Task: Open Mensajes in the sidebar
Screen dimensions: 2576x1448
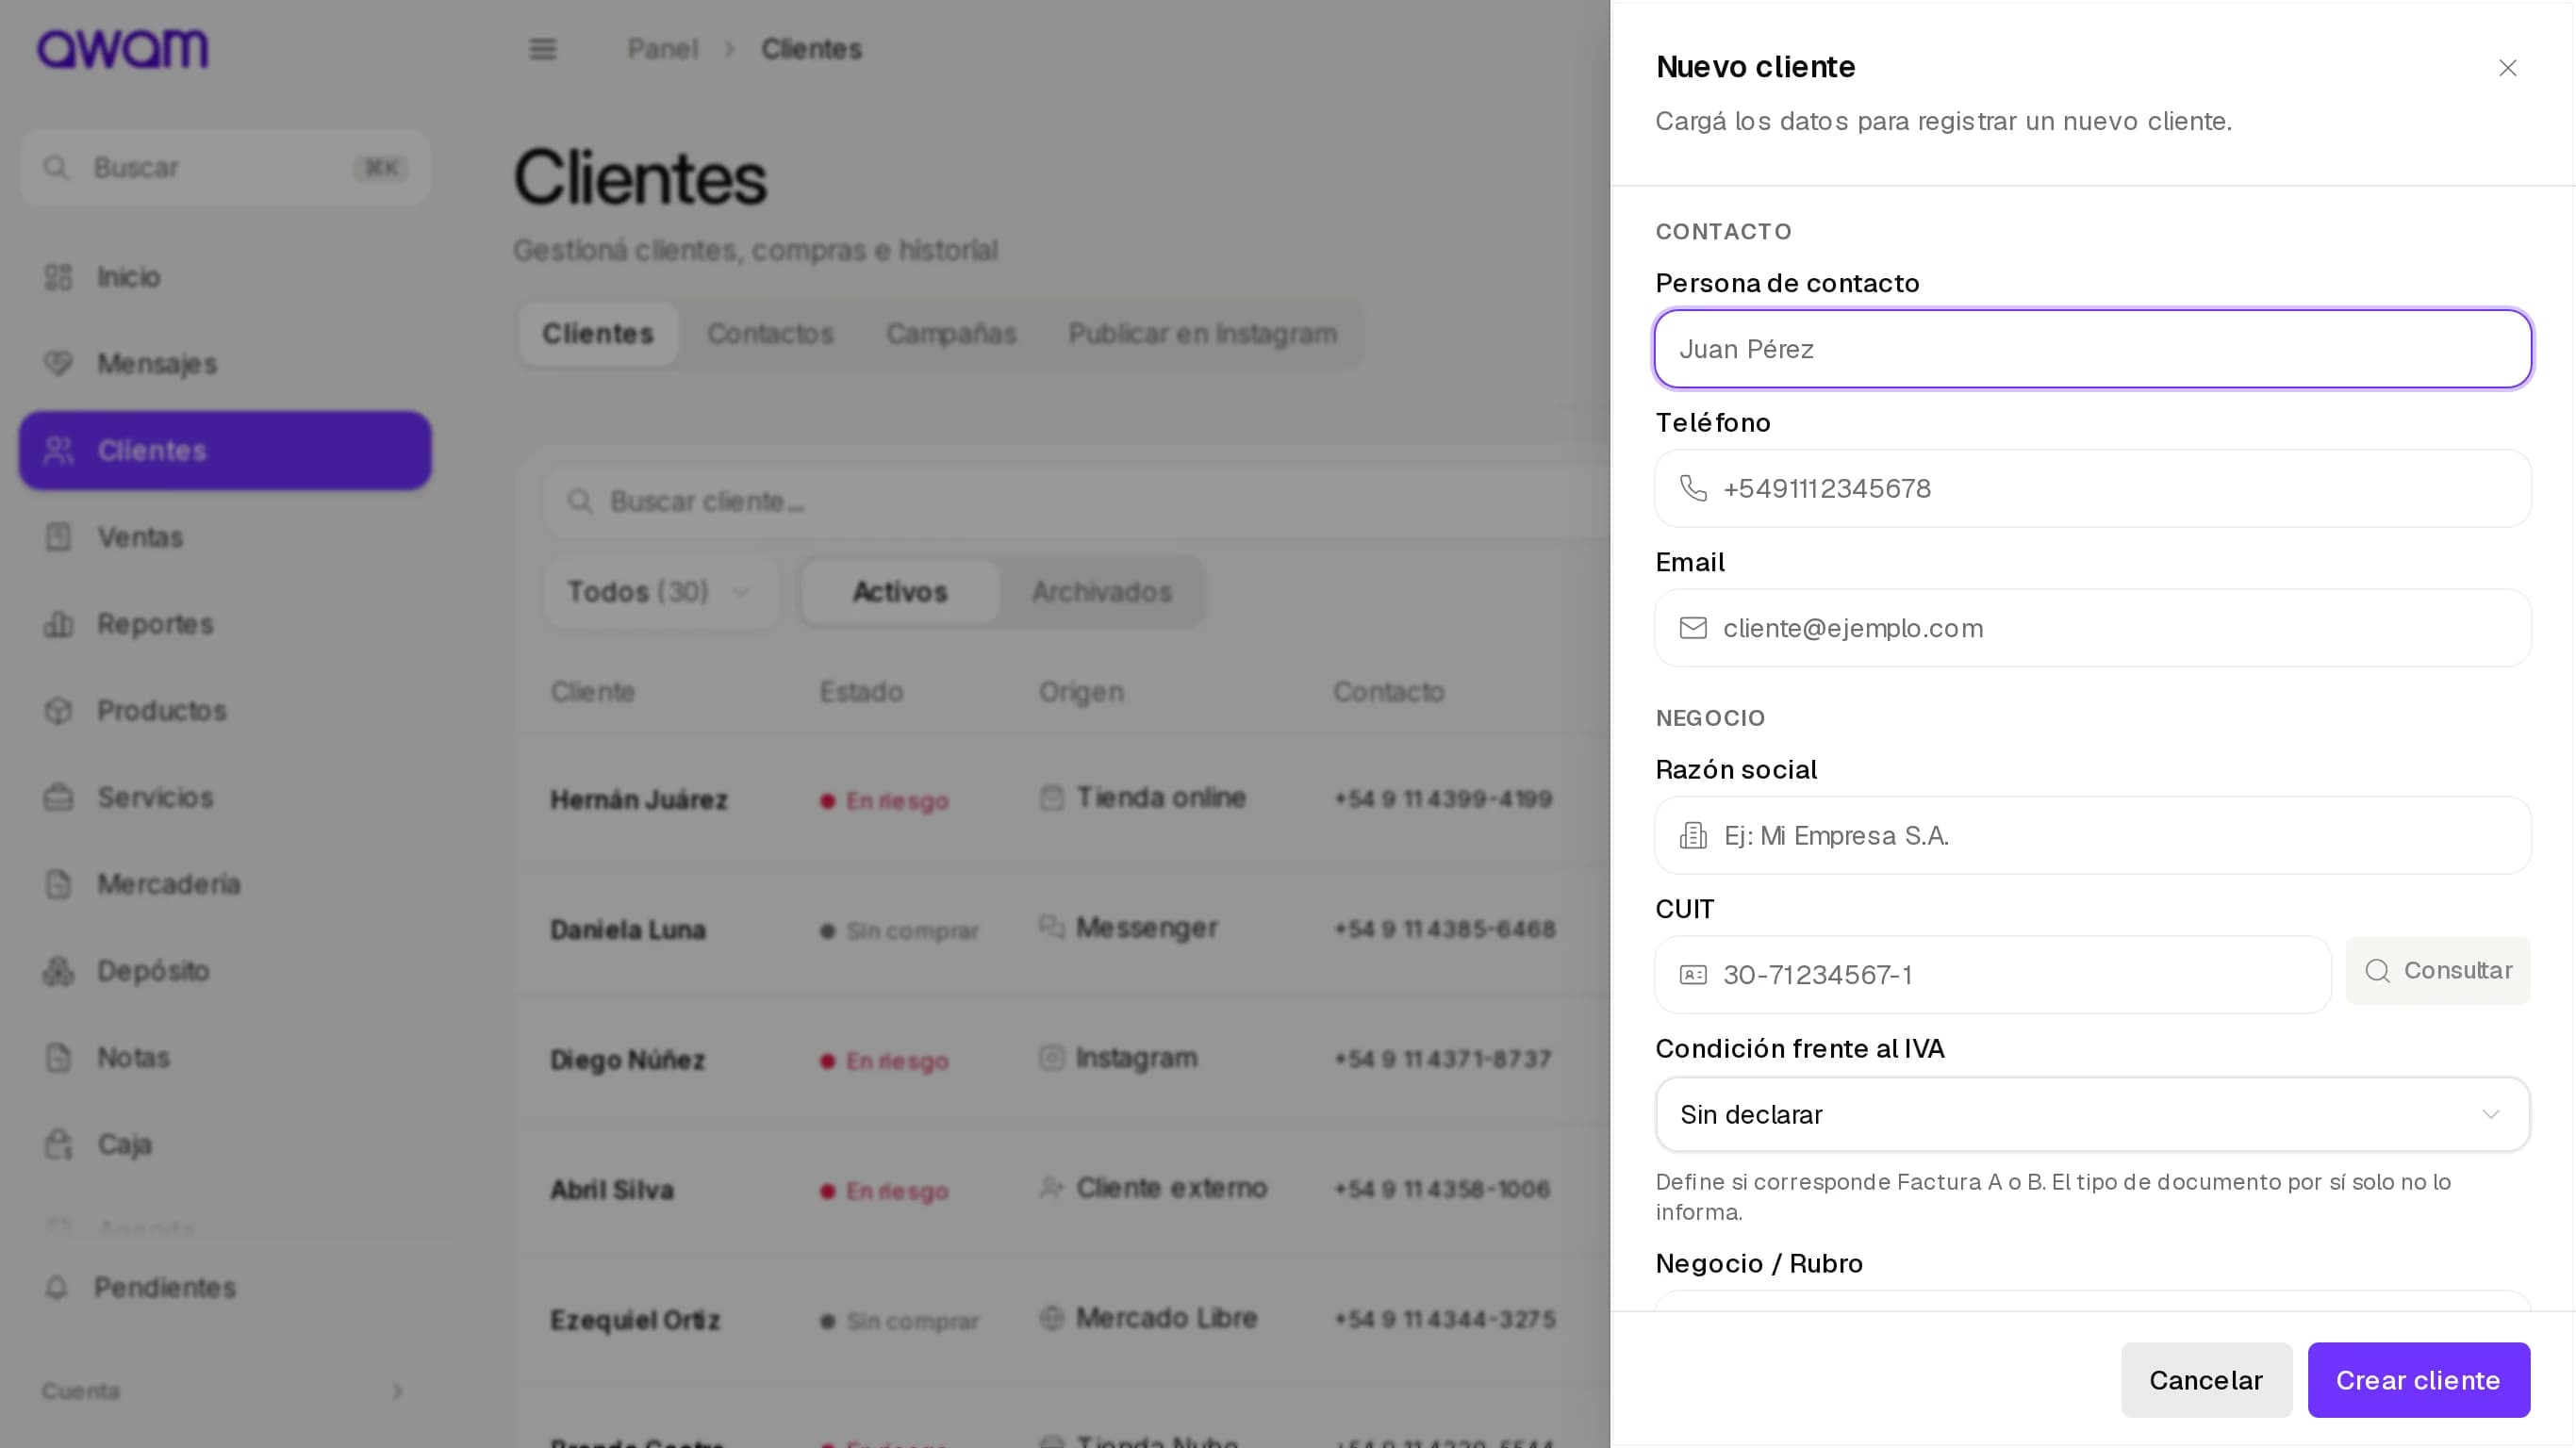Action: (225, 363)
